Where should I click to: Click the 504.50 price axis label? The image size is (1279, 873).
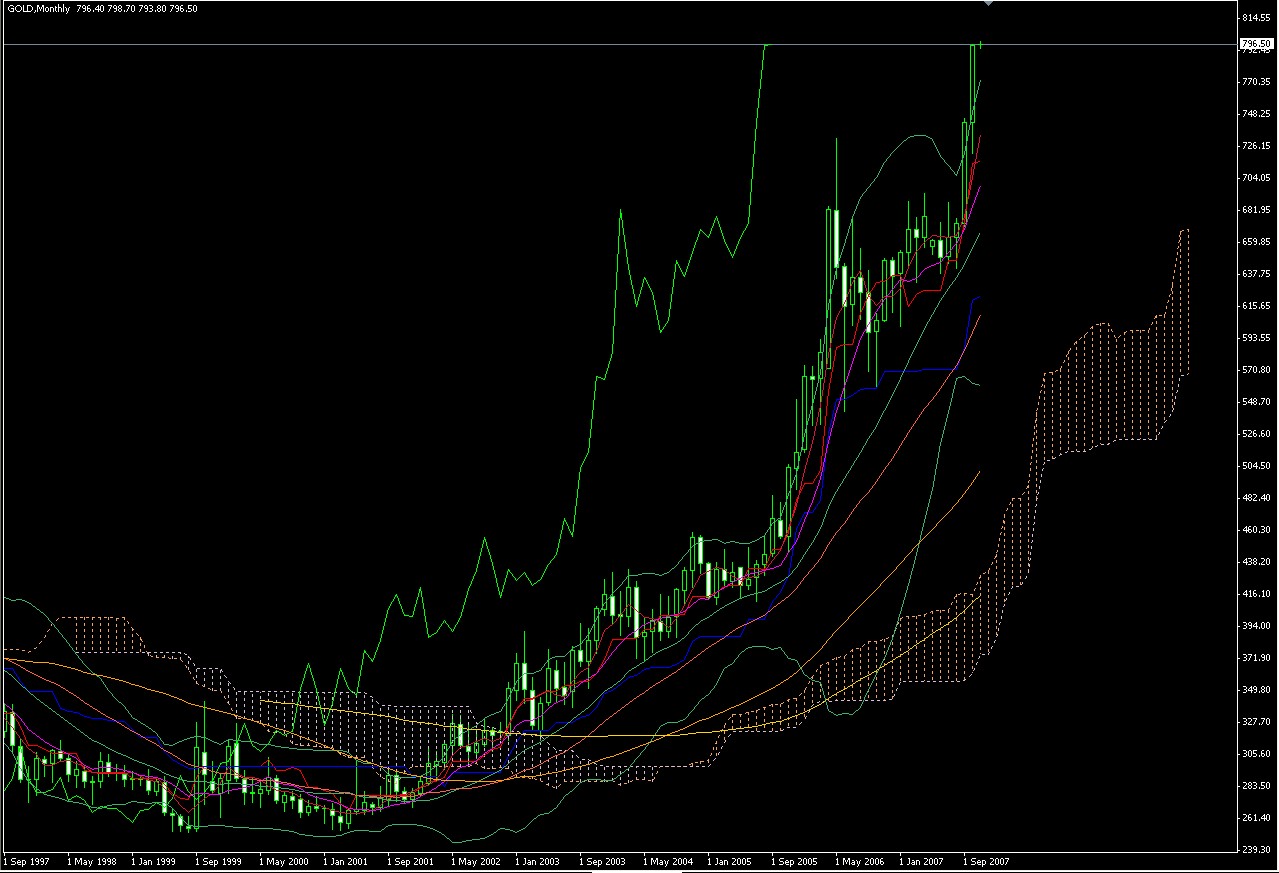[1256, 466]
